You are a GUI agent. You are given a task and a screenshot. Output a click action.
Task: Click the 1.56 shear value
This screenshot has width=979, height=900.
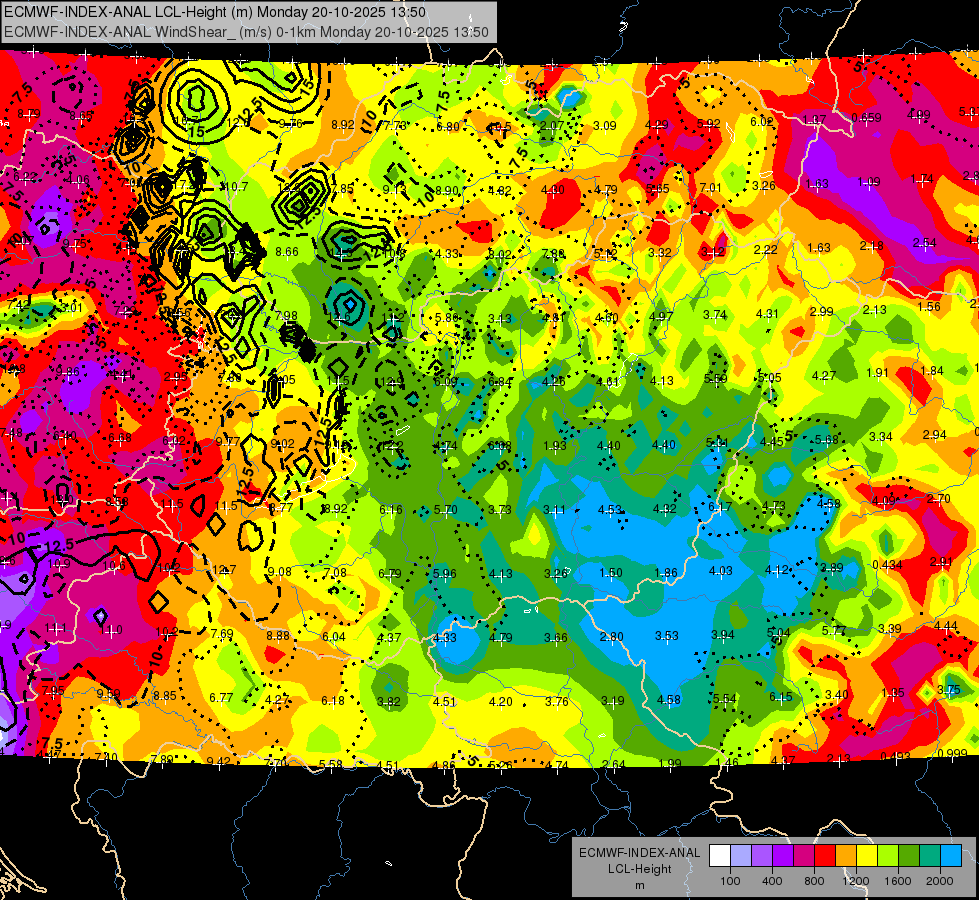pos(929,306)
